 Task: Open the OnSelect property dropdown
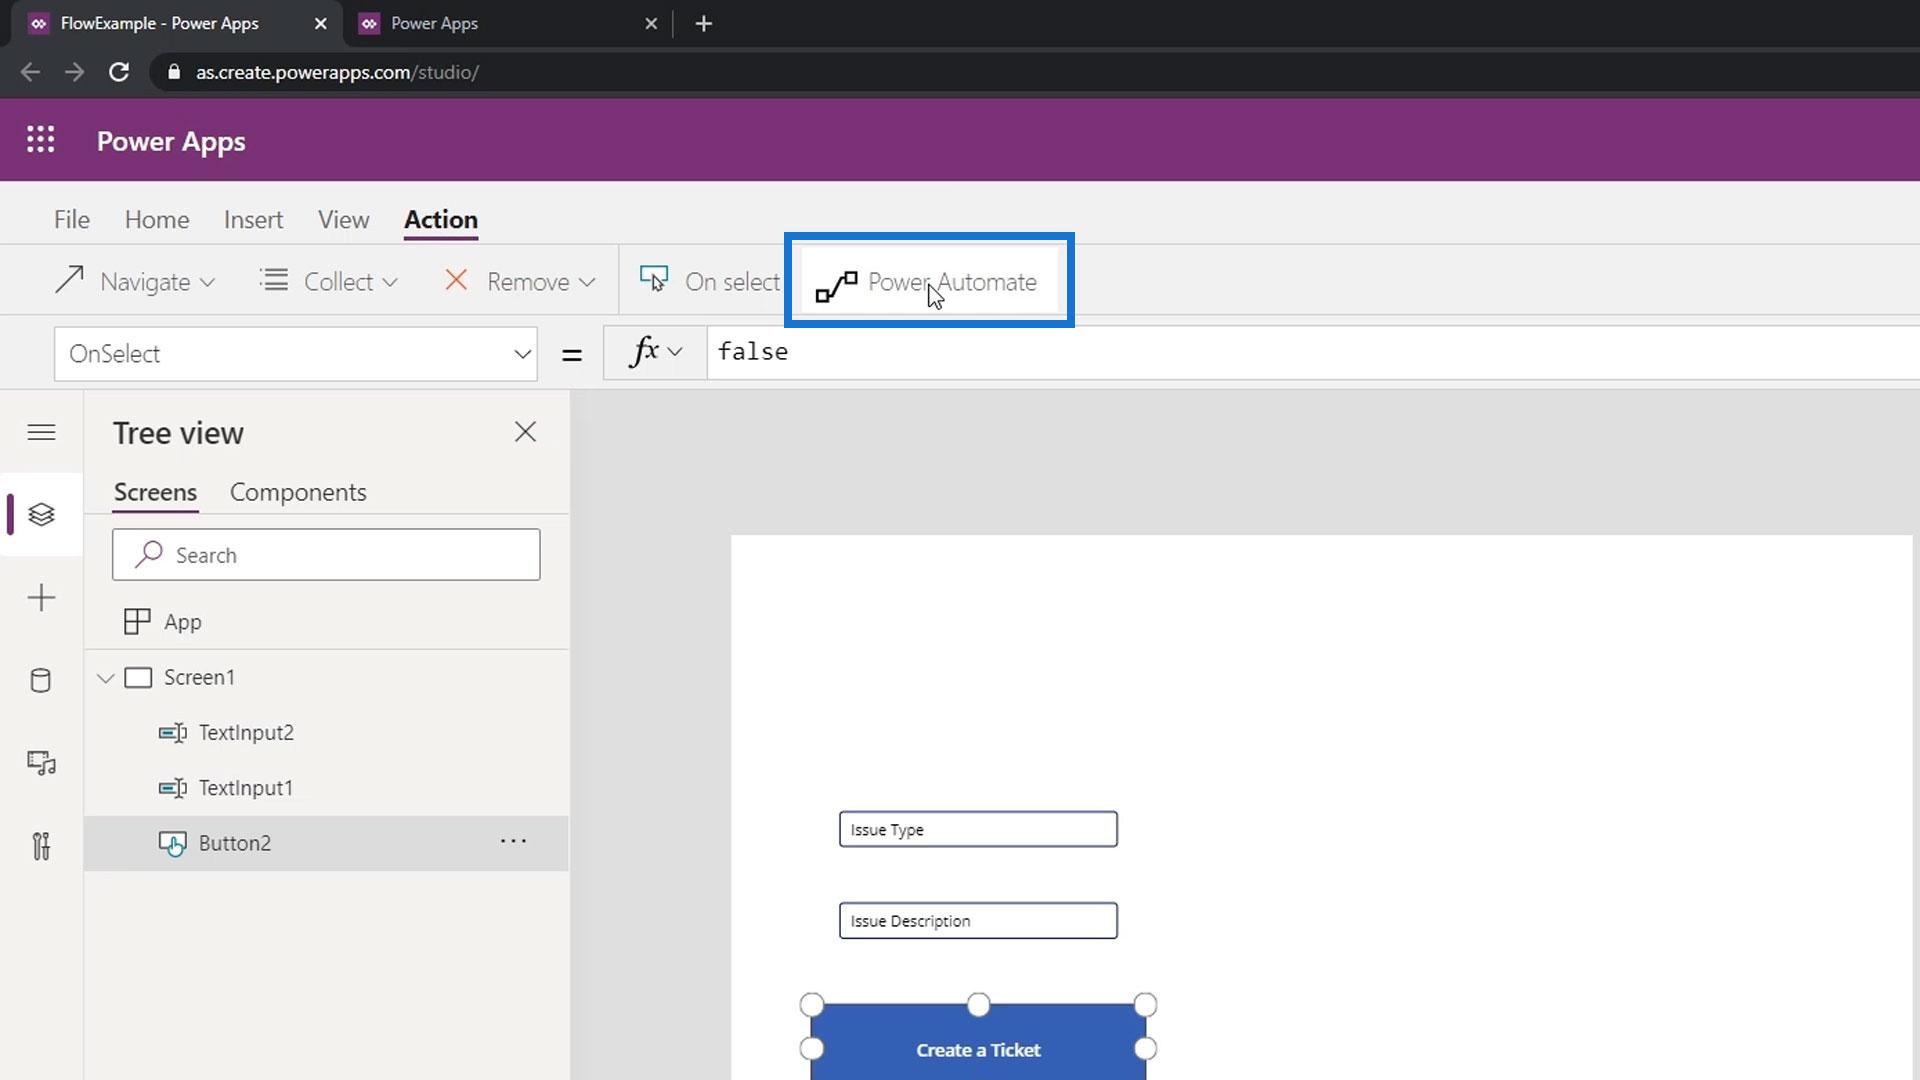tap(295, 354)
